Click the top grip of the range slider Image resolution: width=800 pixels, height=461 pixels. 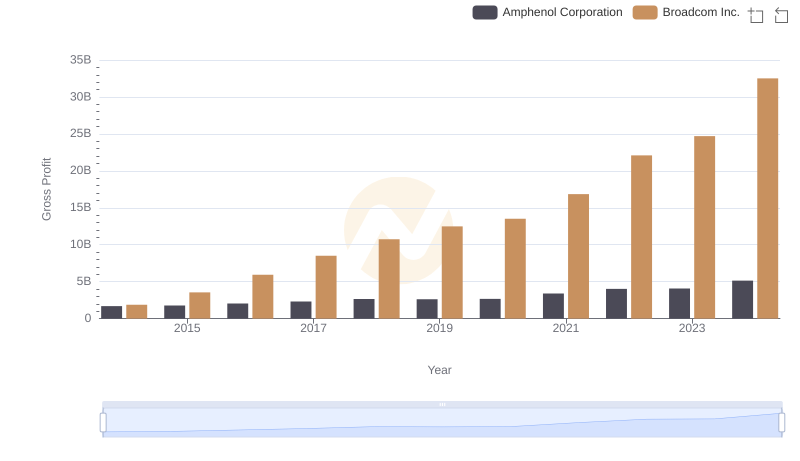point(442,404)
